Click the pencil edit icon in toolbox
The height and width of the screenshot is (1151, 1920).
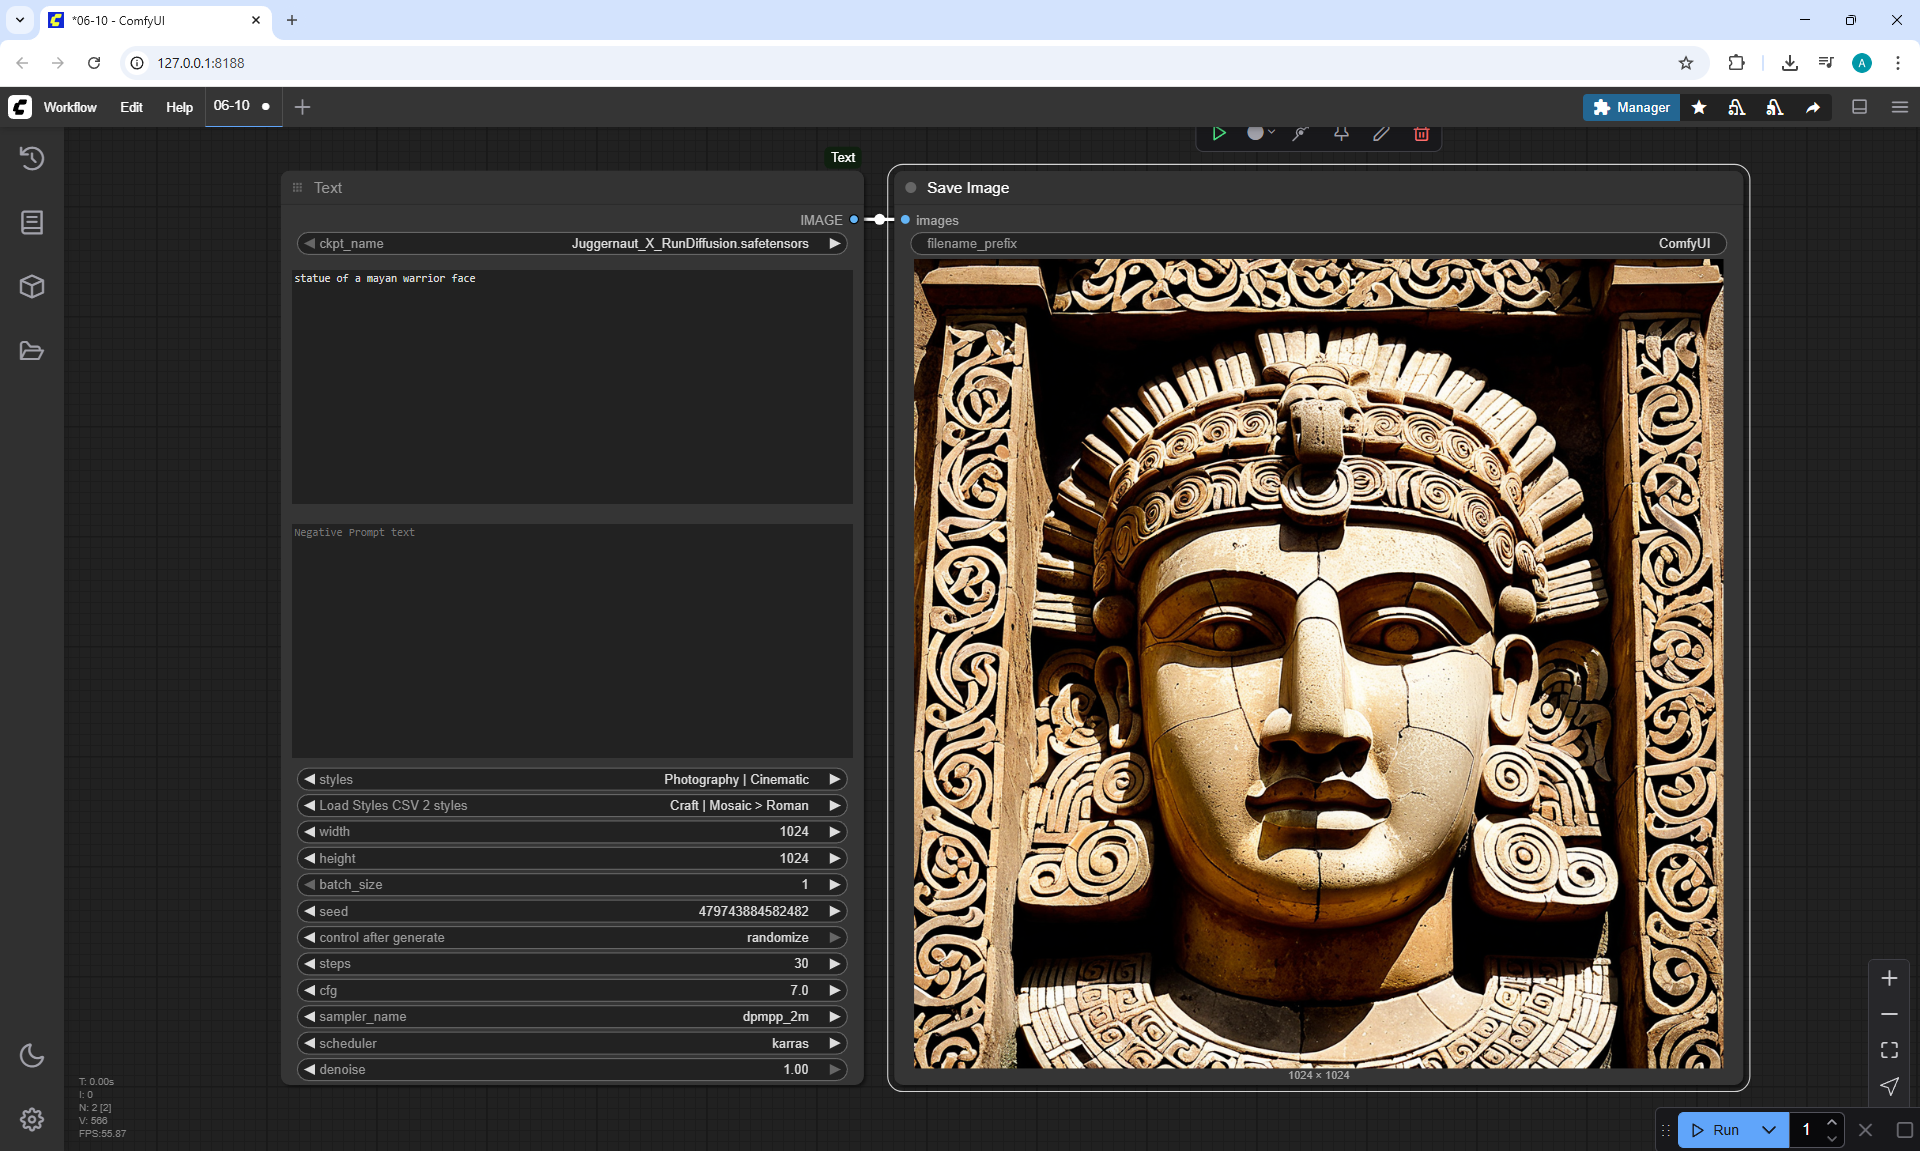[1381, 134]
